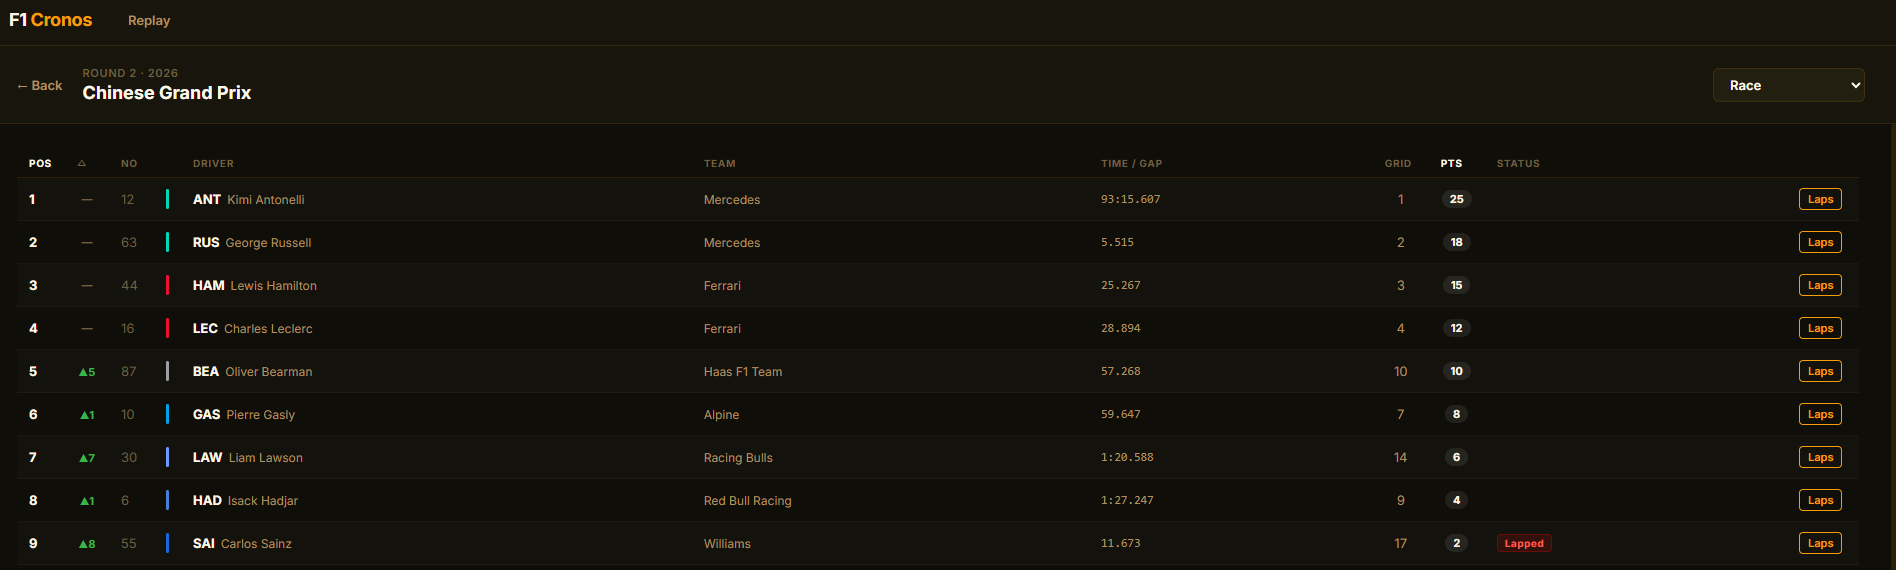The width and height of the screenshot is (1896, 570).
Task: Click the 15 points badge for Hamilton
Action: [x=1456, y=285]
